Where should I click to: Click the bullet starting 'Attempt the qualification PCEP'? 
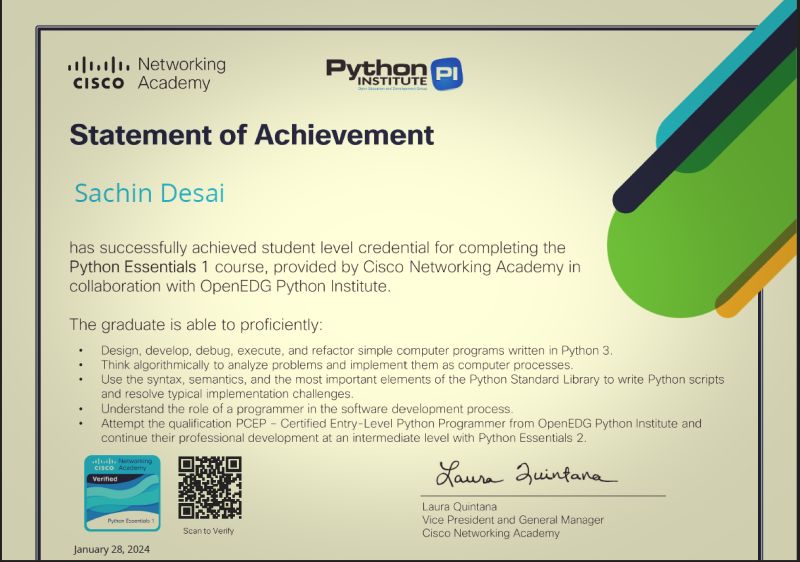[x=401, y=430]
